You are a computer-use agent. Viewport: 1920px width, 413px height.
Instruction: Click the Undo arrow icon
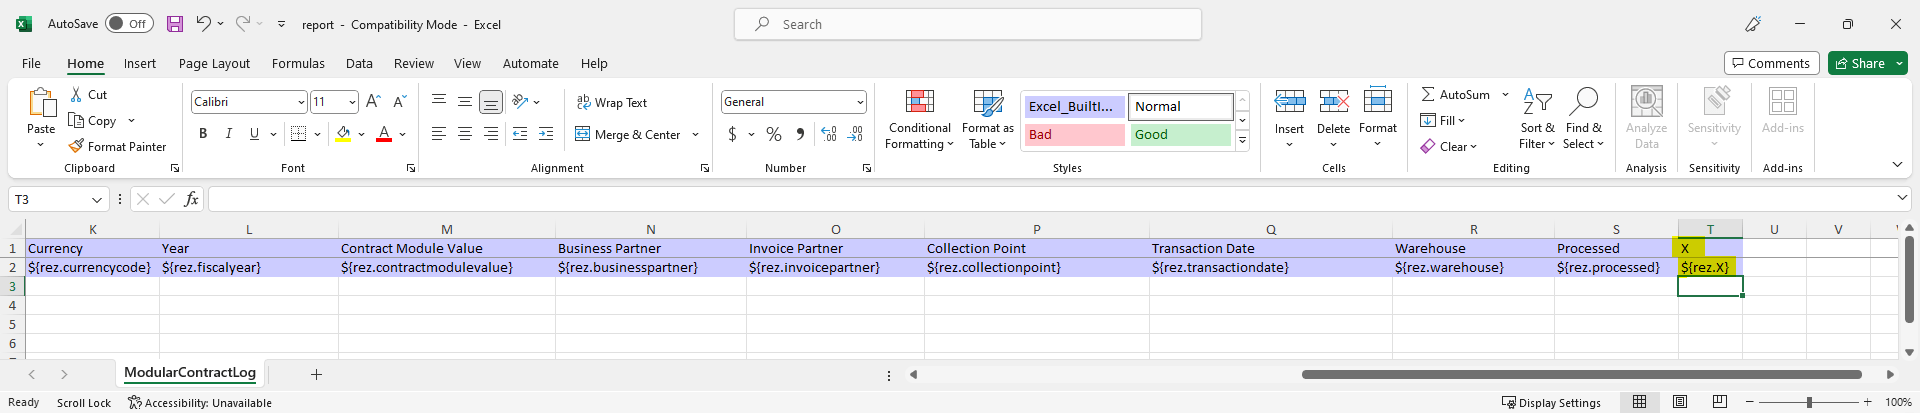click(203, 24)
